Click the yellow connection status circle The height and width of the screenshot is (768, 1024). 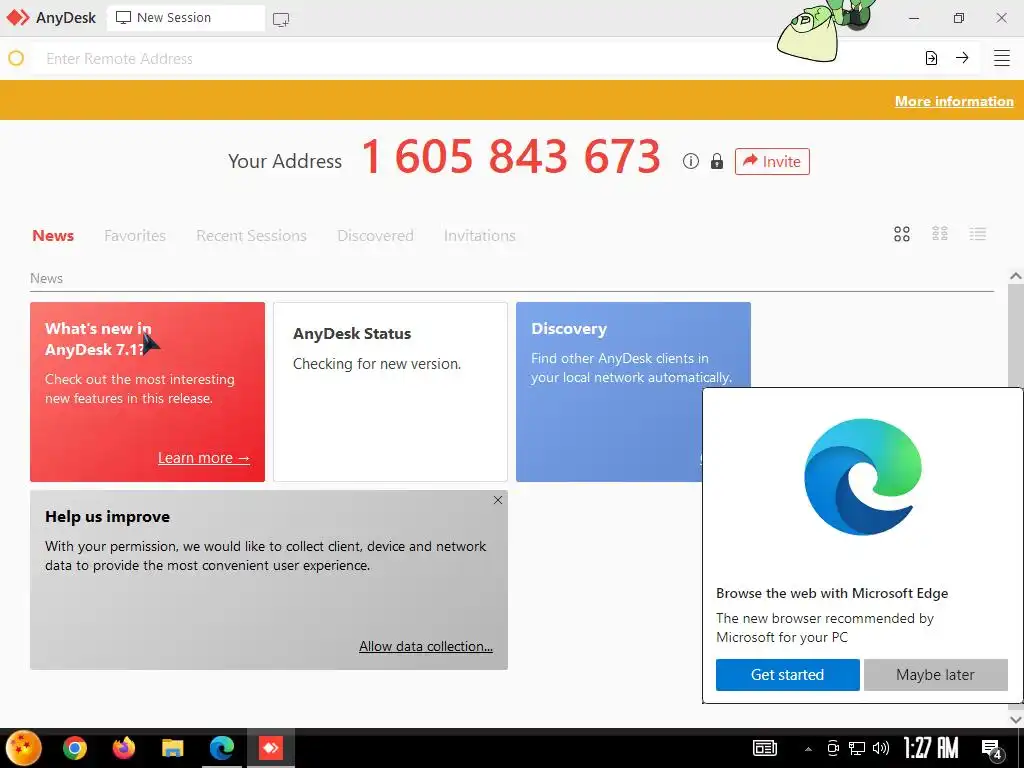[16, 58]
